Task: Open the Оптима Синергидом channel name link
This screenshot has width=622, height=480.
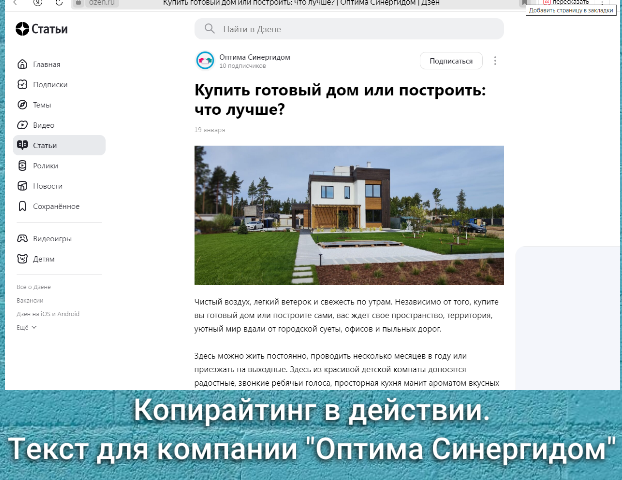Action: click(255, 57)
